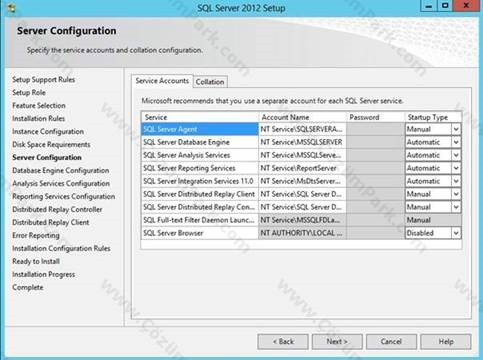The height and width of the screenshot is (360, 483).
Task: Open Startup Type for Distributed Replay Client
Action: coord(456,194)
